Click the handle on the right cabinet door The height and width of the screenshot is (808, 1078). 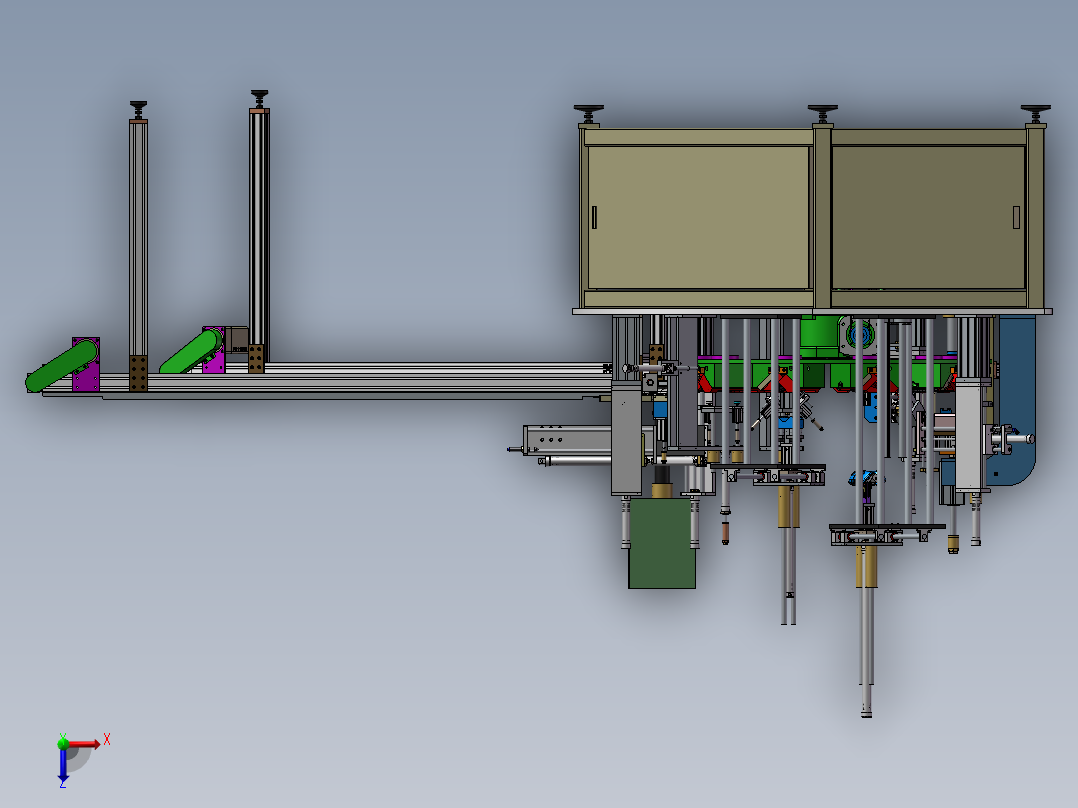pos(1016,217)
